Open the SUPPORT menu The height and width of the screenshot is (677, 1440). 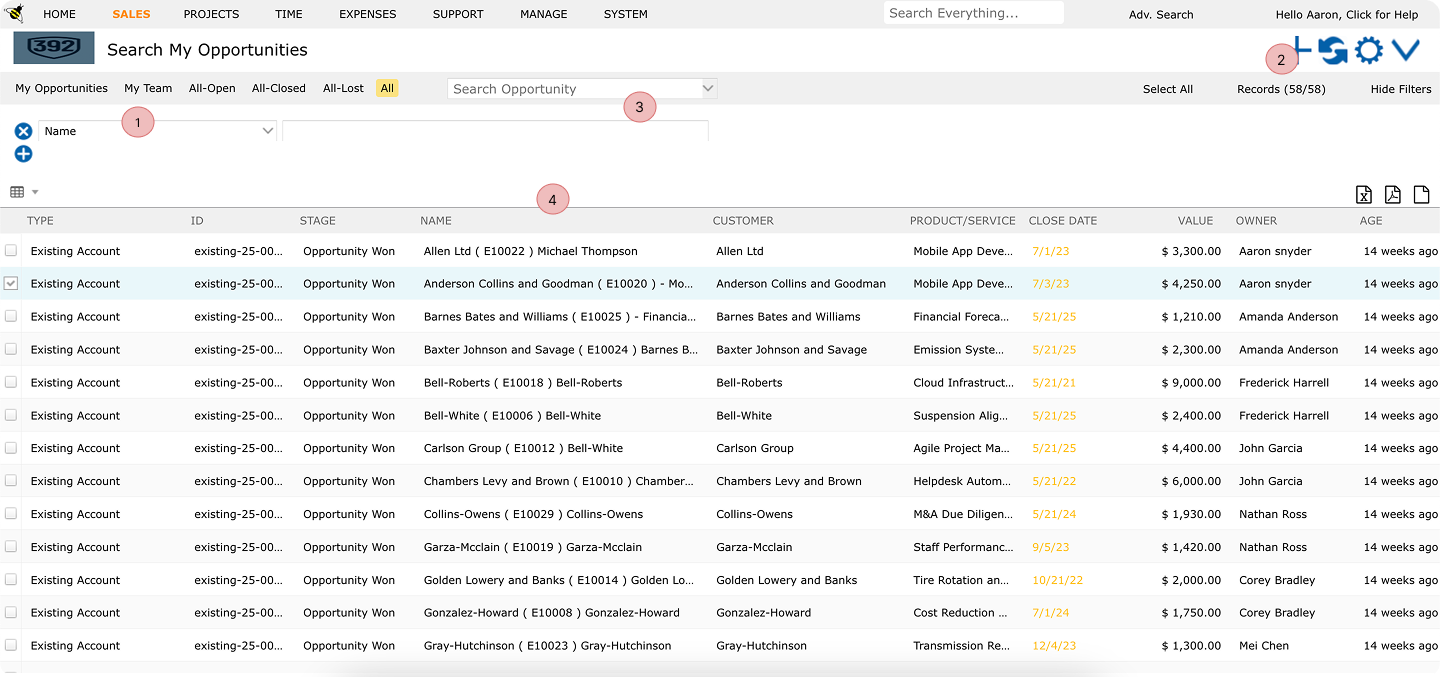(458, 14)
